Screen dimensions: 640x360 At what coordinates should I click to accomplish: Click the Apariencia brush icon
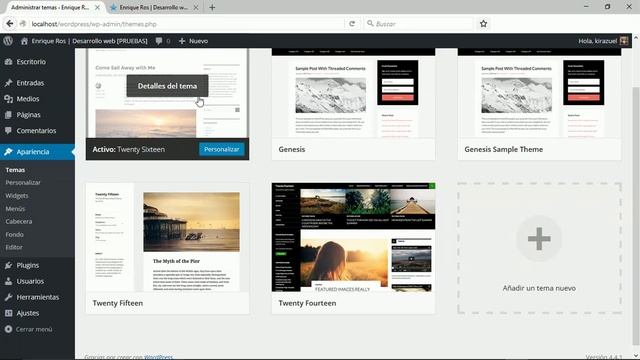point(8,152)
